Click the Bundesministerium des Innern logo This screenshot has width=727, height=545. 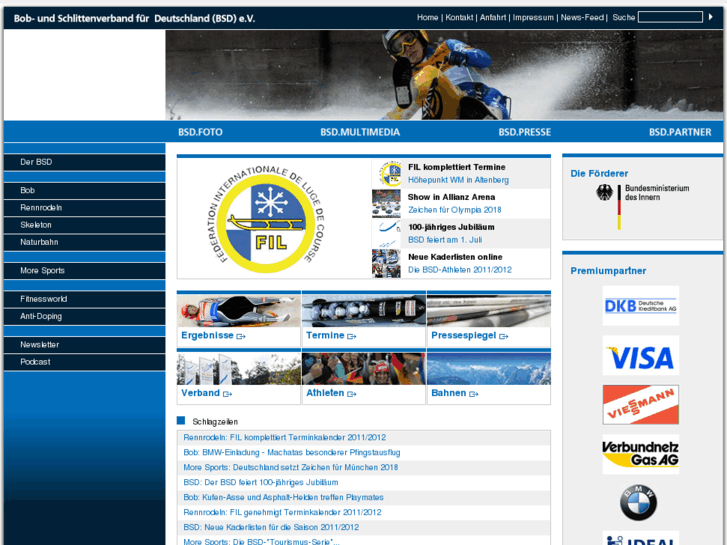(x=643, y=206)
